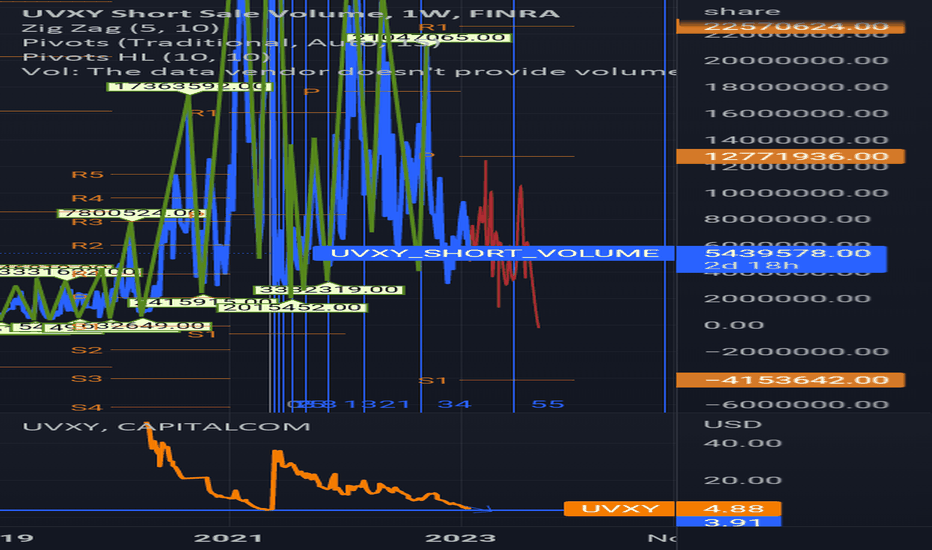Click 0.00 on the volume price scale
932x550 pixels.
(x=734, y=325)
